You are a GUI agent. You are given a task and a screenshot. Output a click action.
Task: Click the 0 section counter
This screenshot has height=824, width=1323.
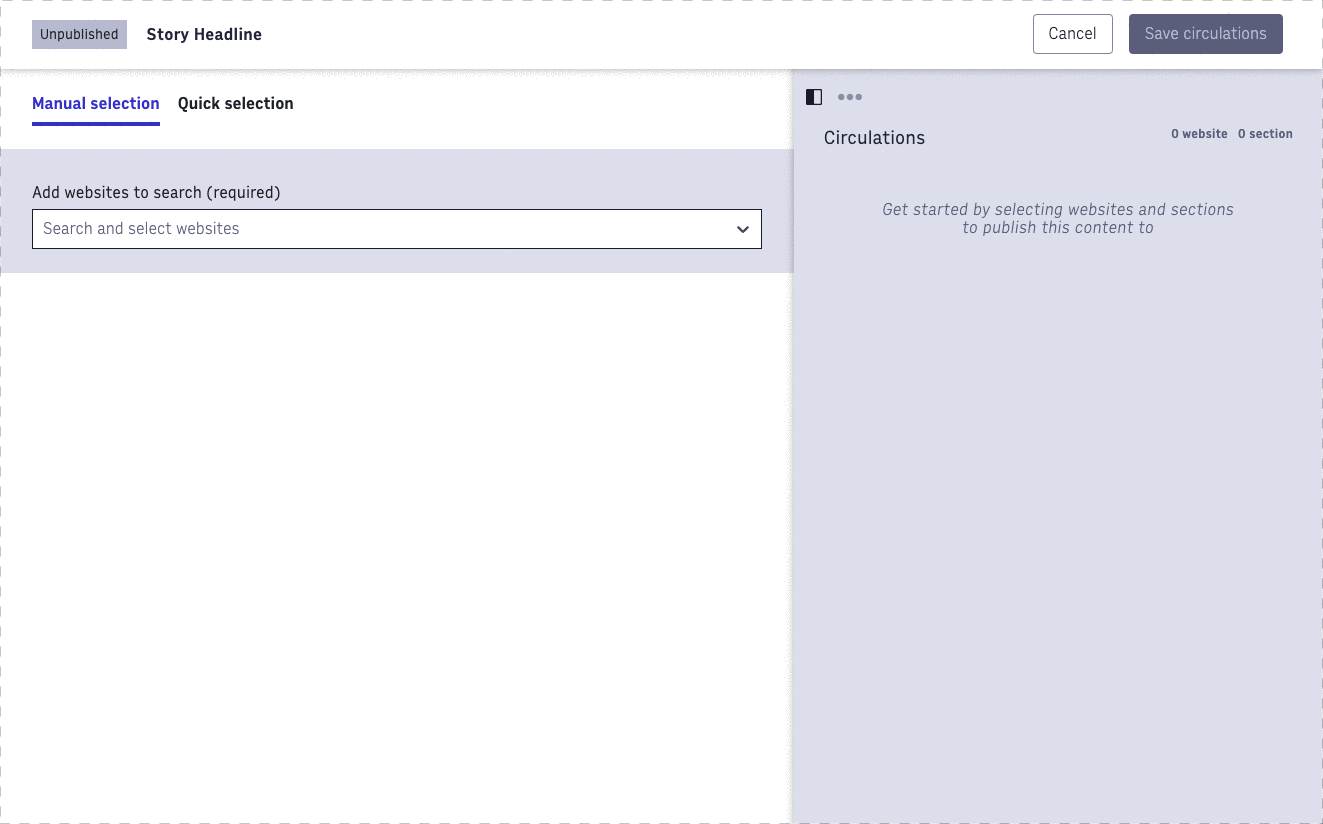pyautogui.click(x=1265, y=134)
